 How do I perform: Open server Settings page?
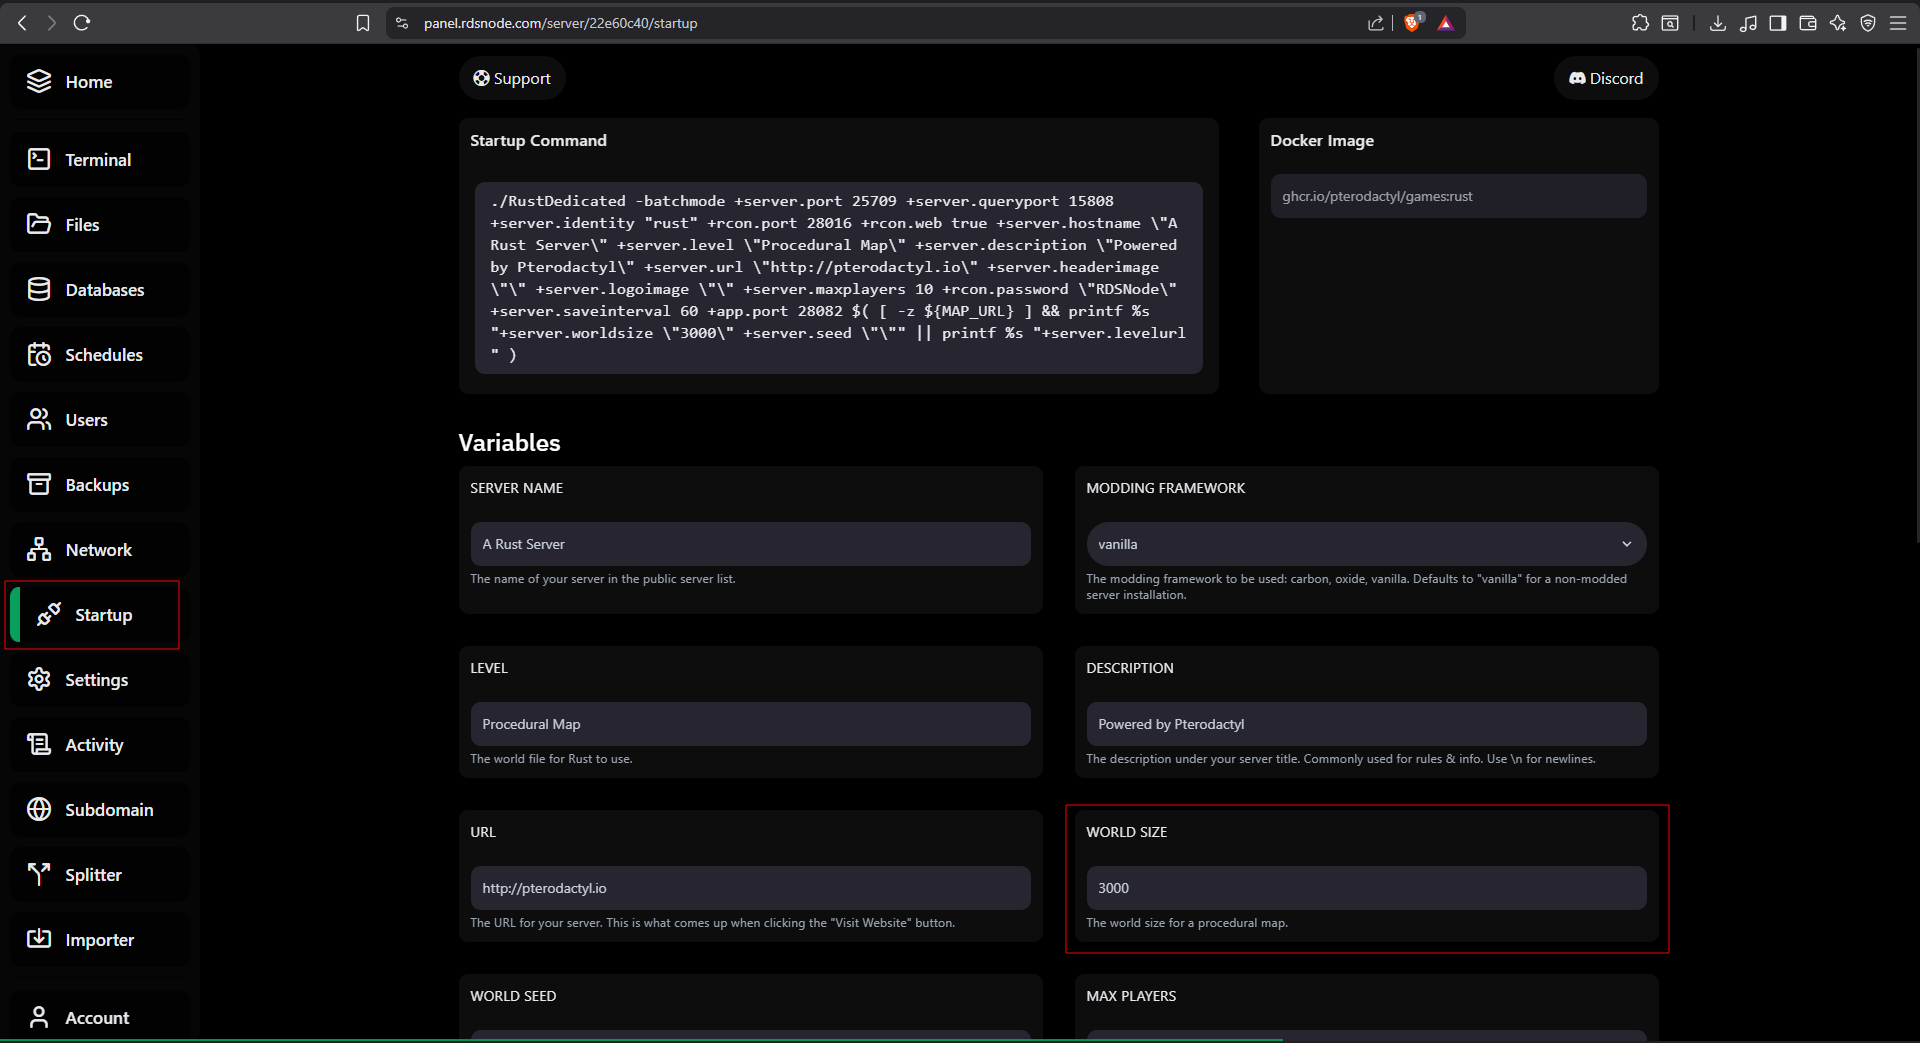click(x=98, y=680)
